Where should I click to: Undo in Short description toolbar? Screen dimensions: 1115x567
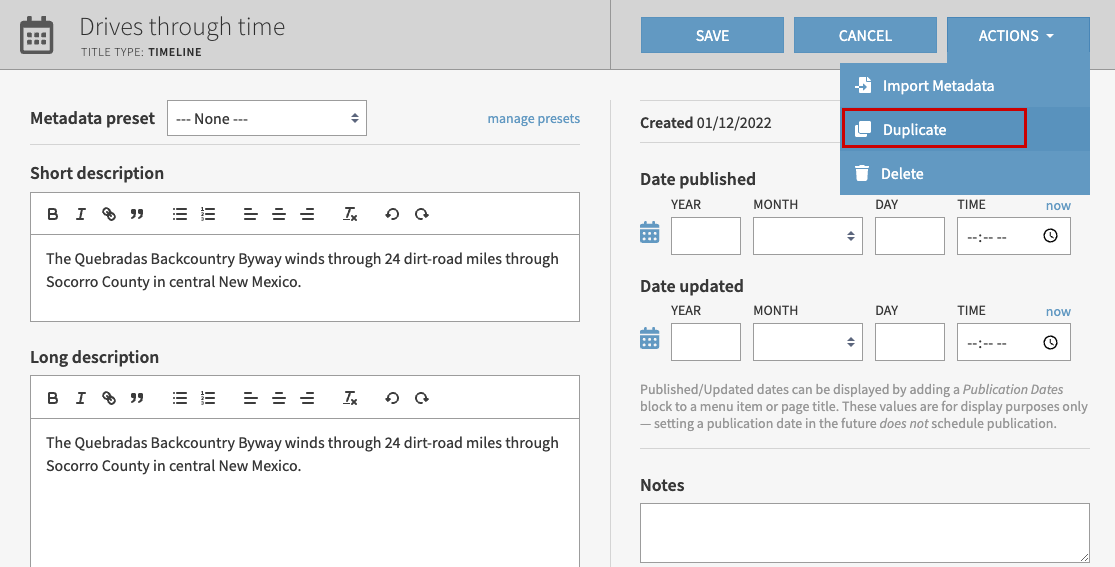[392, 214]
